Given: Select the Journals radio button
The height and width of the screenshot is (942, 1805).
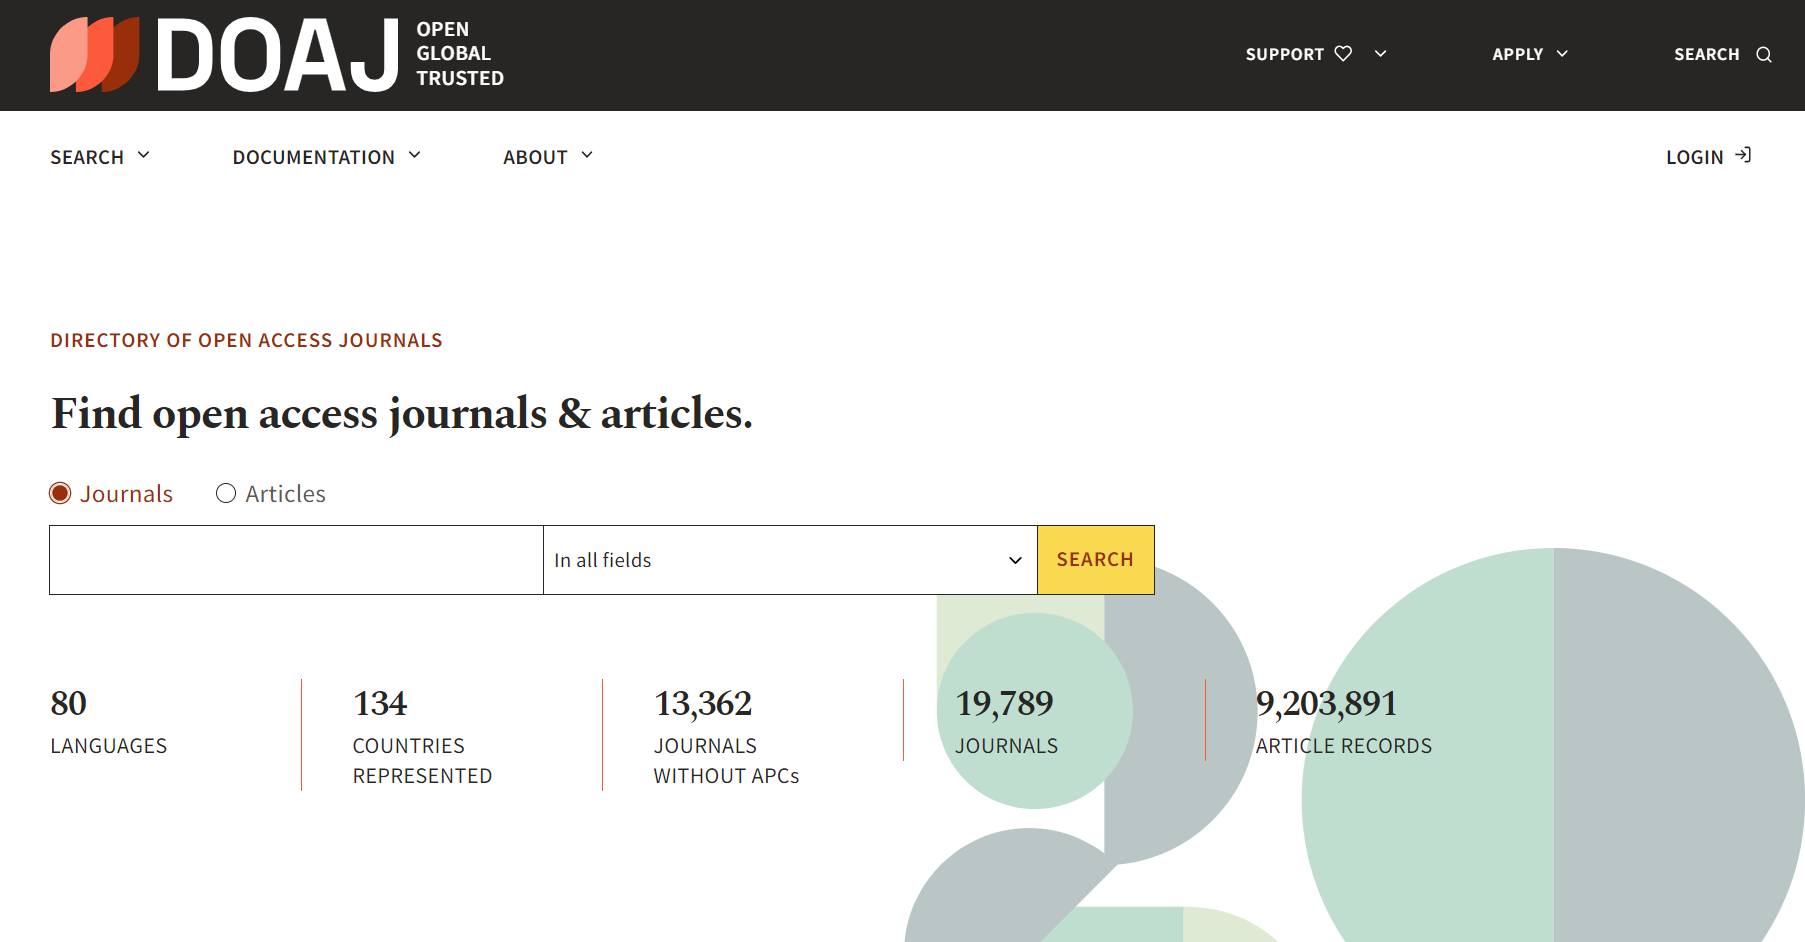Looking at the screenshot, I should (60, 493).
